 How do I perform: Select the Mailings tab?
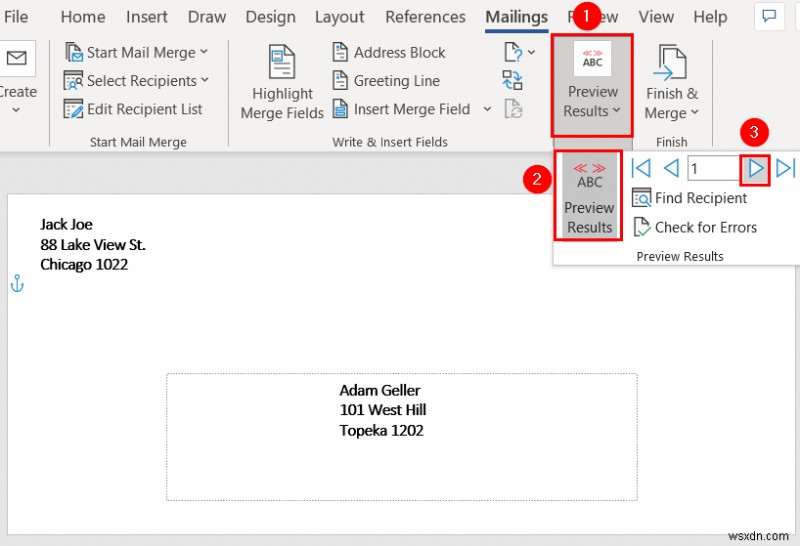click(516, 17)
